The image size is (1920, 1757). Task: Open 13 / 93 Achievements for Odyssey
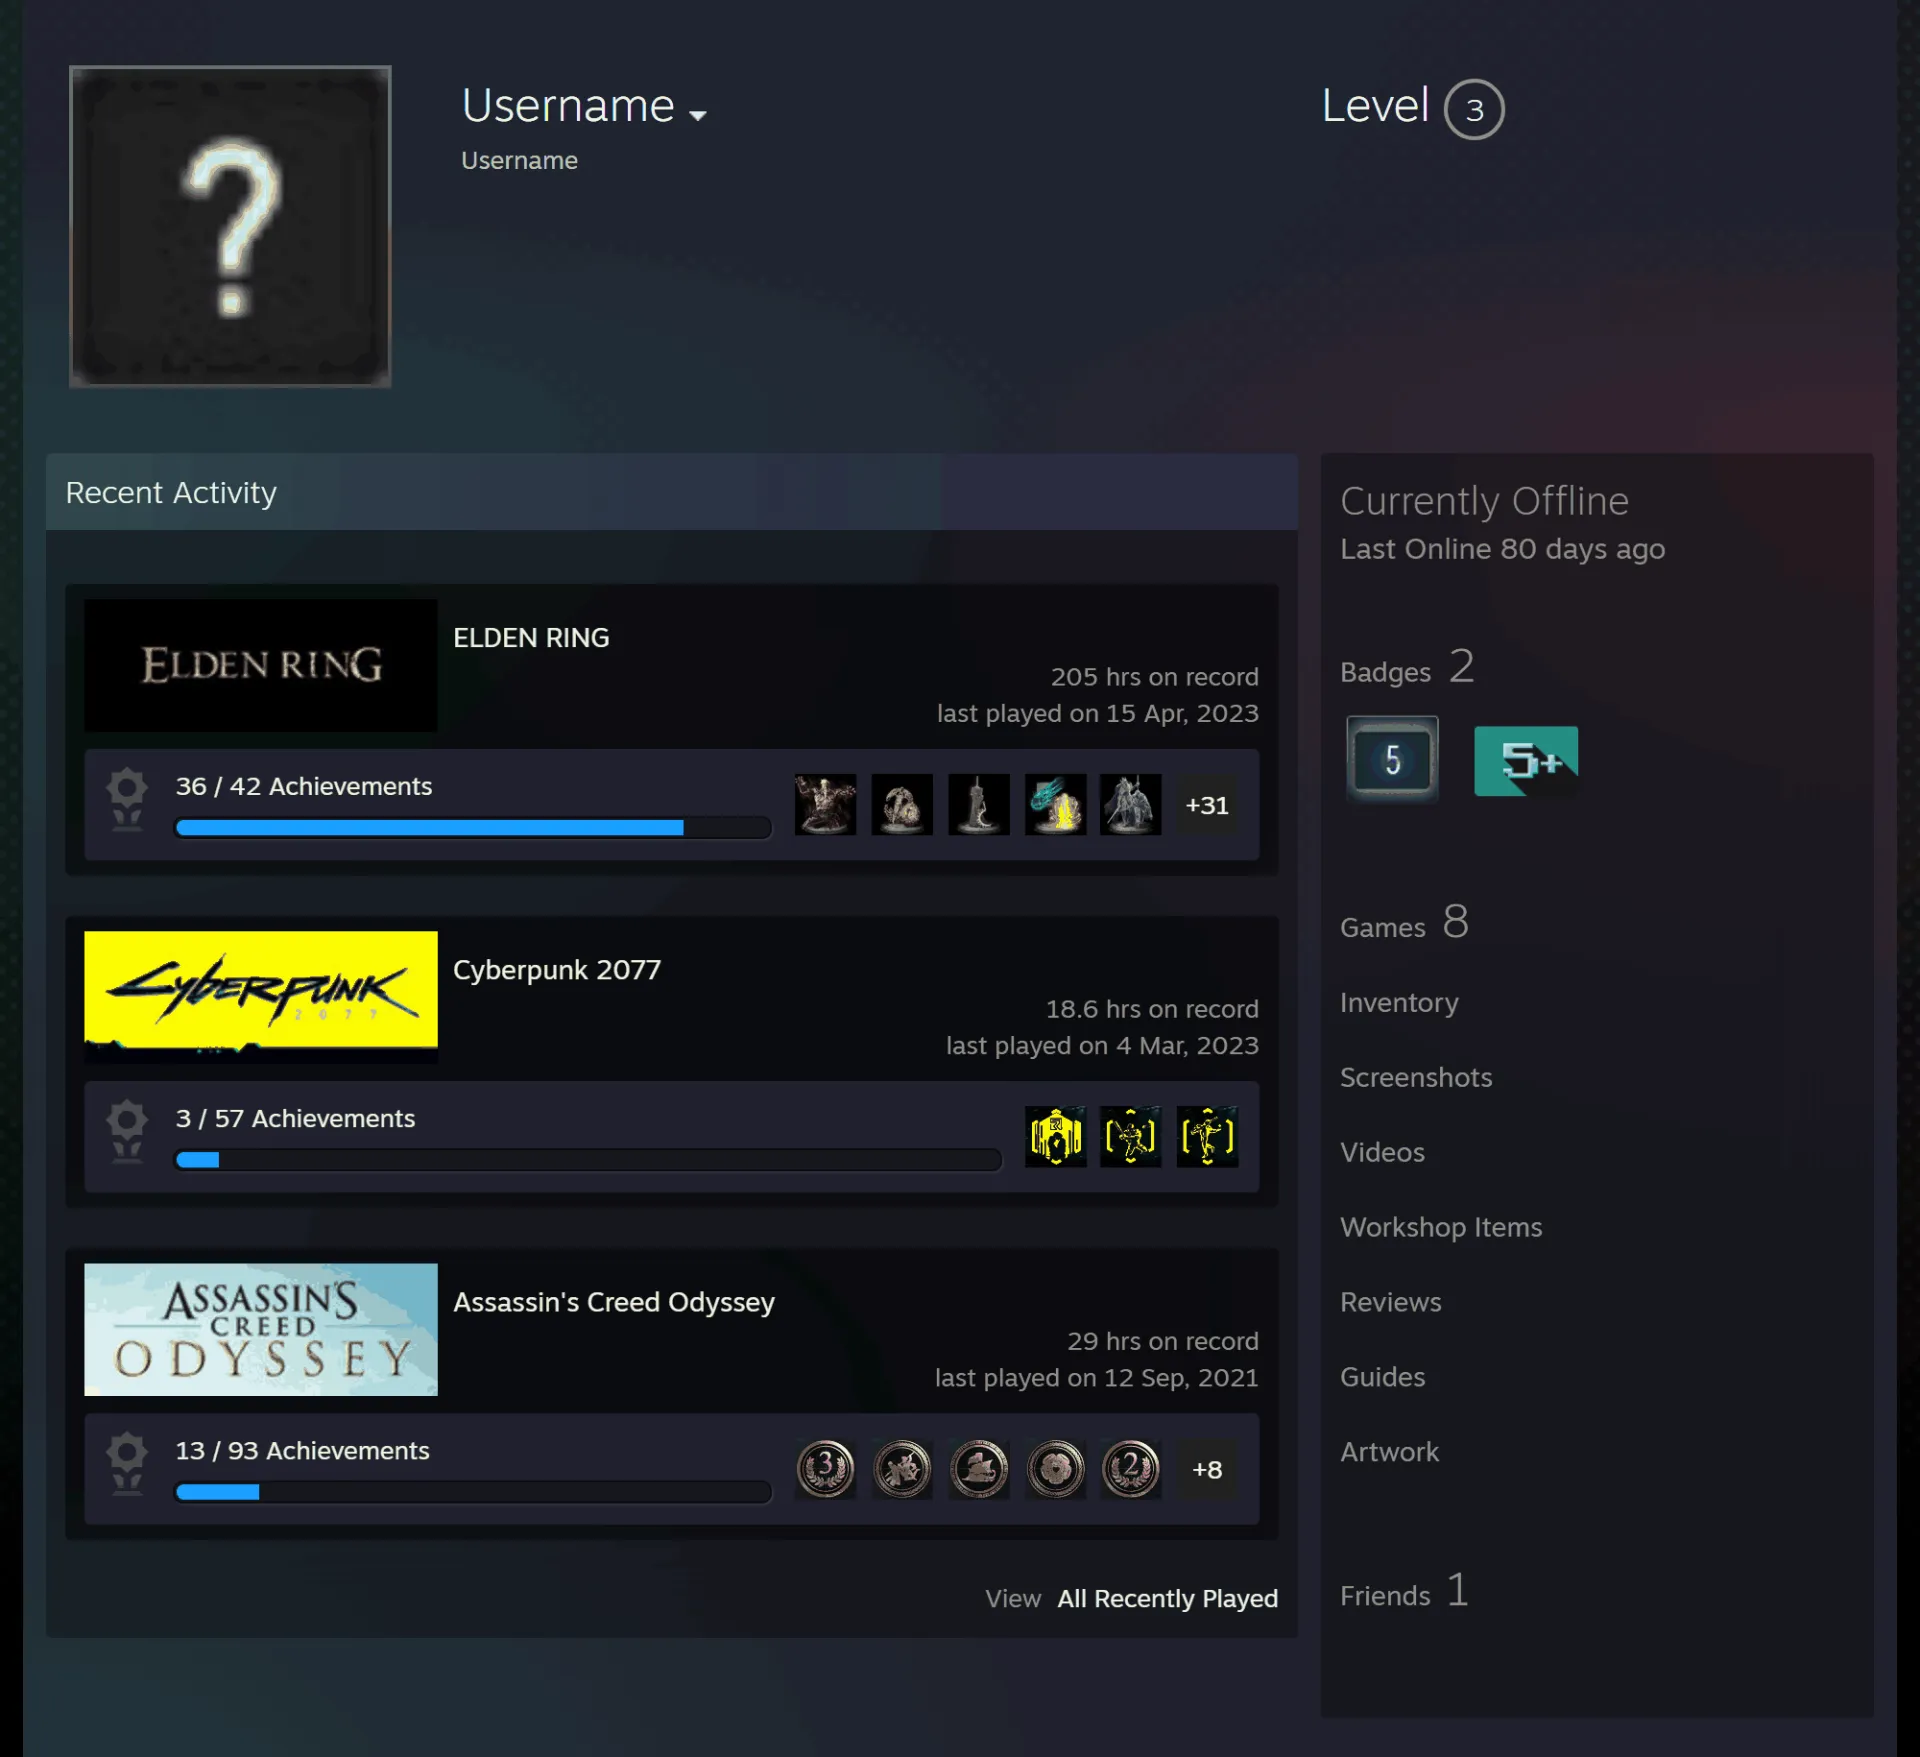point(302,1450)
